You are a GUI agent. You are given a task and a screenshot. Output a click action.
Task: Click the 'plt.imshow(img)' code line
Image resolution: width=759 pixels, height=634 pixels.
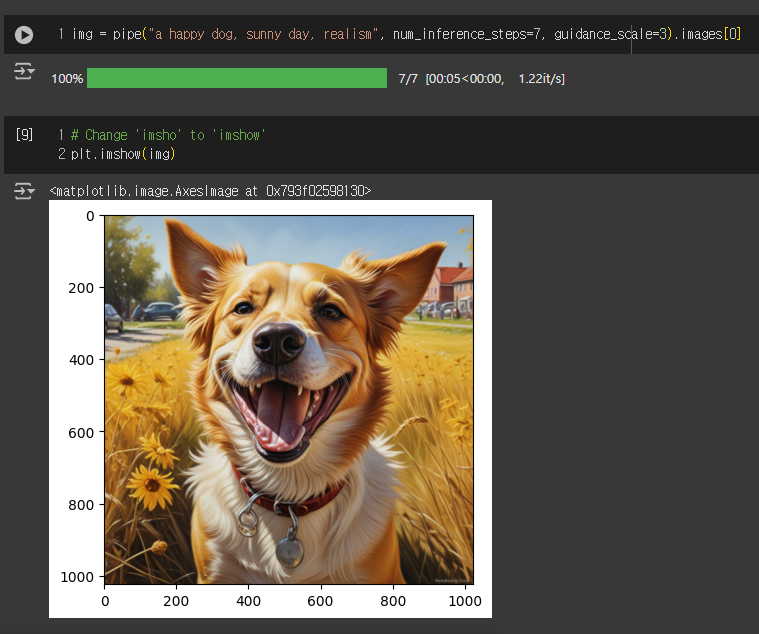(x=123, y=154)
